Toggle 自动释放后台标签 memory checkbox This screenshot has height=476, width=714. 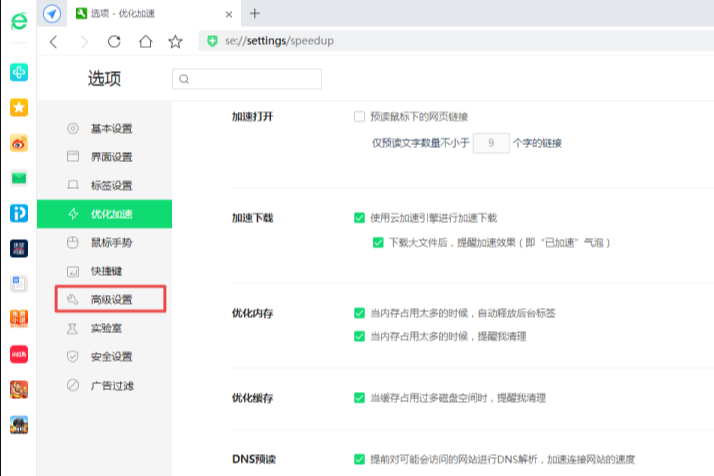tap(359, 313)
